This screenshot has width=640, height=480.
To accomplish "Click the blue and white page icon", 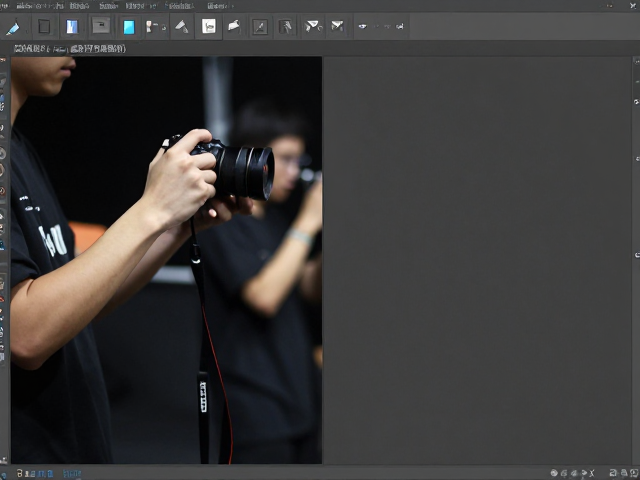I will (72, 27).
